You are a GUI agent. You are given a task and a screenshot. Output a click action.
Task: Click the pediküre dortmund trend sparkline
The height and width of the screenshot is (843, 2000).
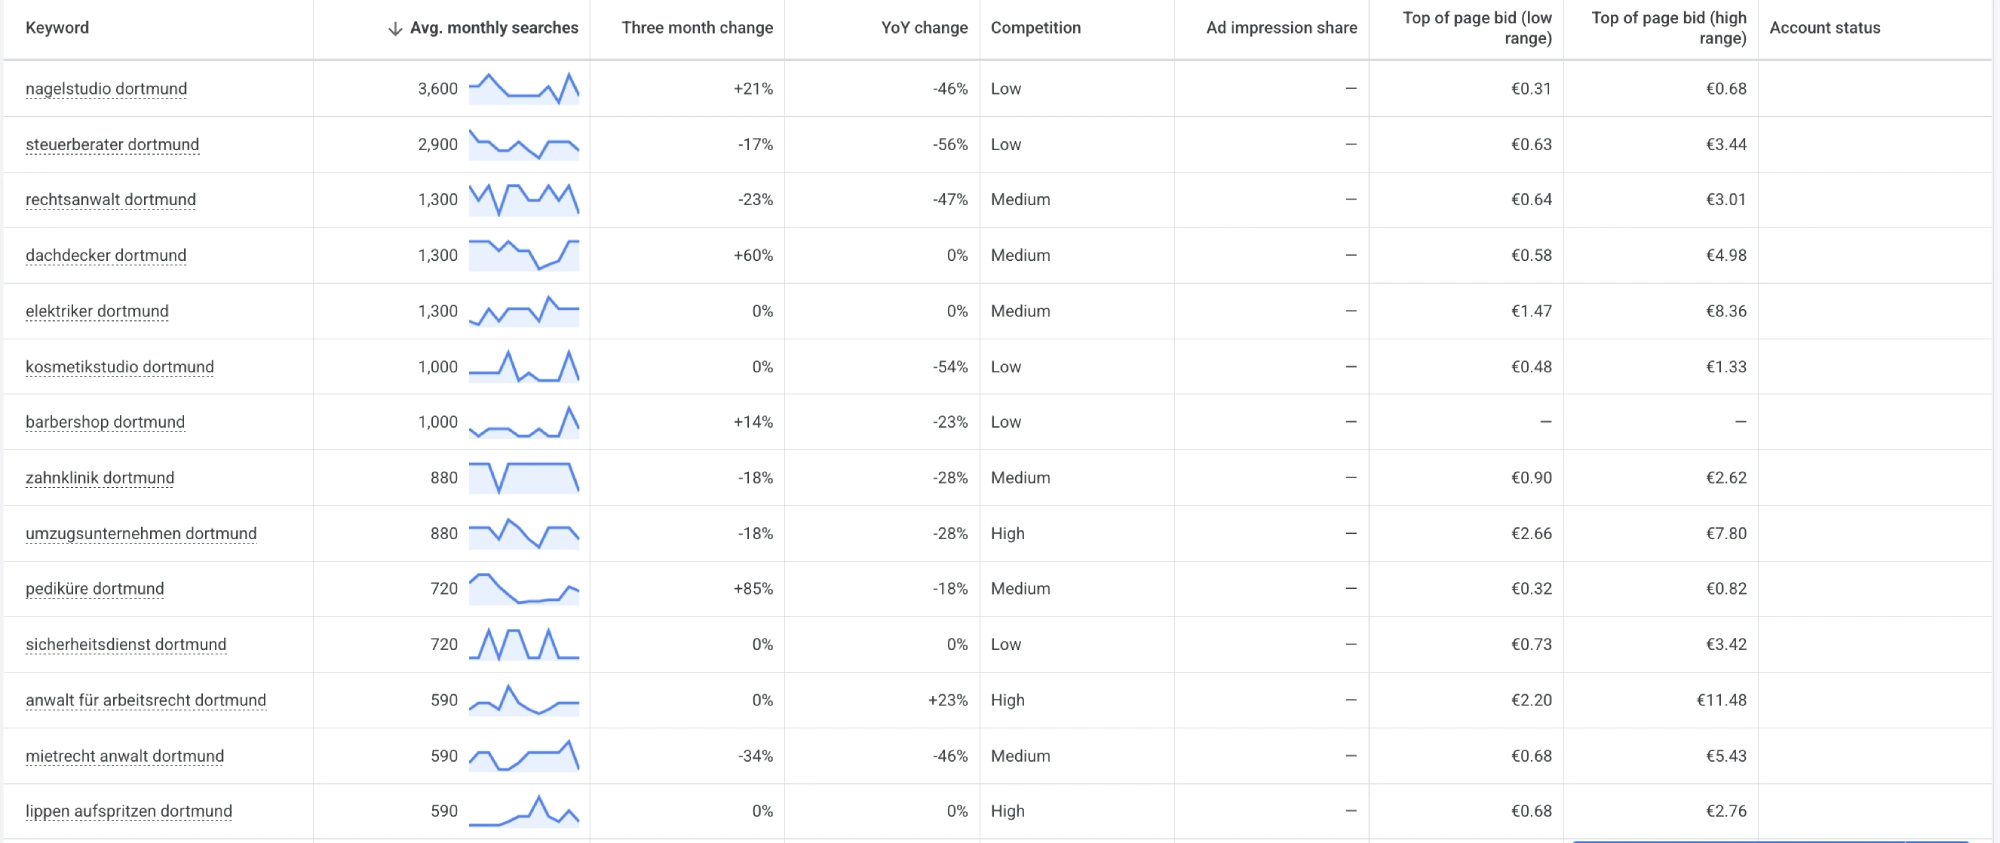pyautogui.click(x=524, y=588)
